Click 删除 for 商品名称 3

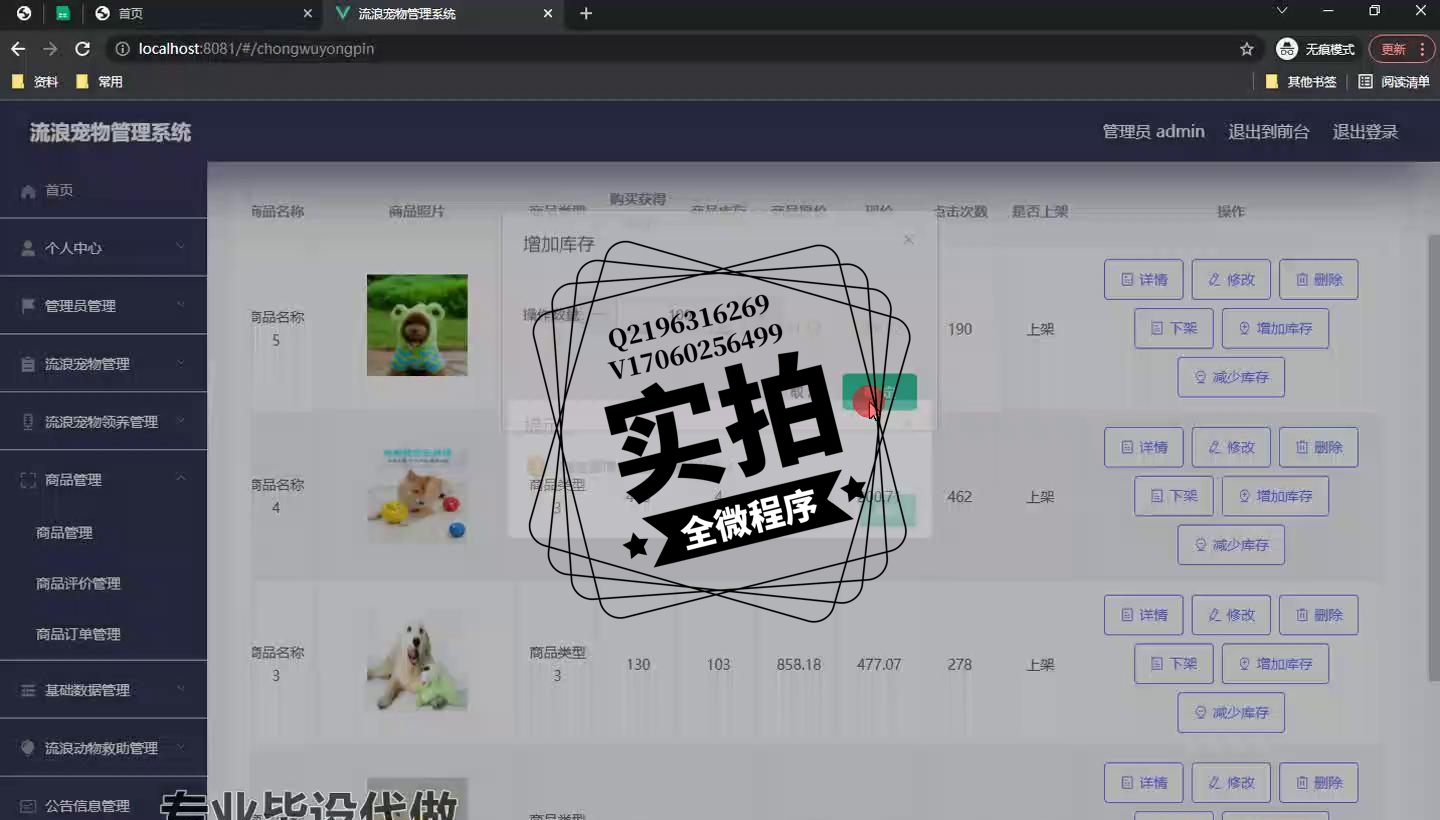1319,615
